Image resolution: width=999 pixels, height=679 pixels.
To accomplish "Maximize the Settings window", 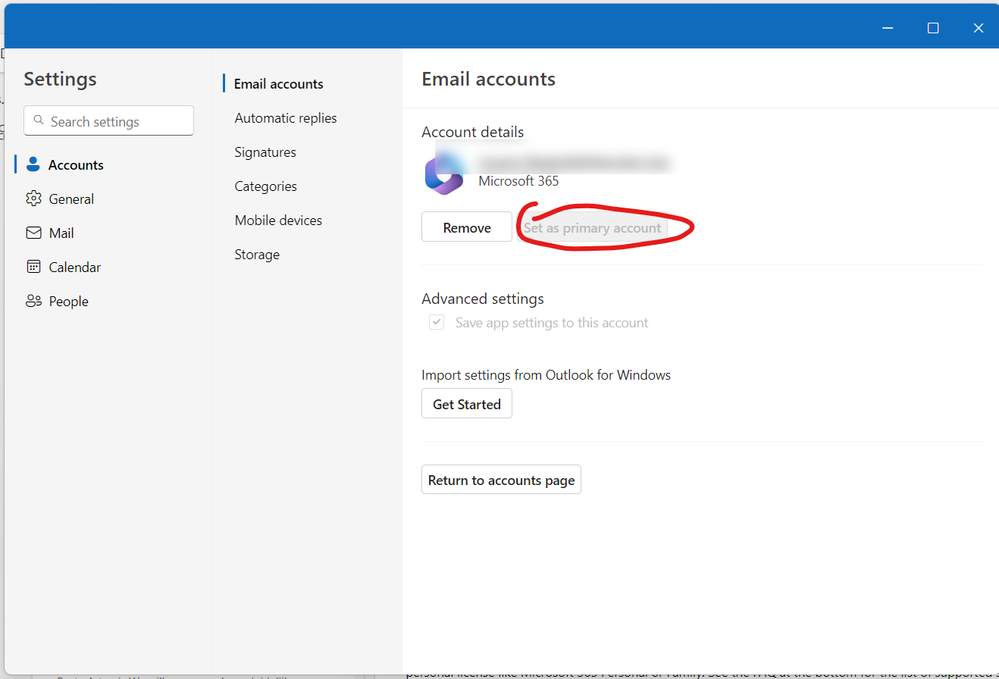I will tap(933, 28).
